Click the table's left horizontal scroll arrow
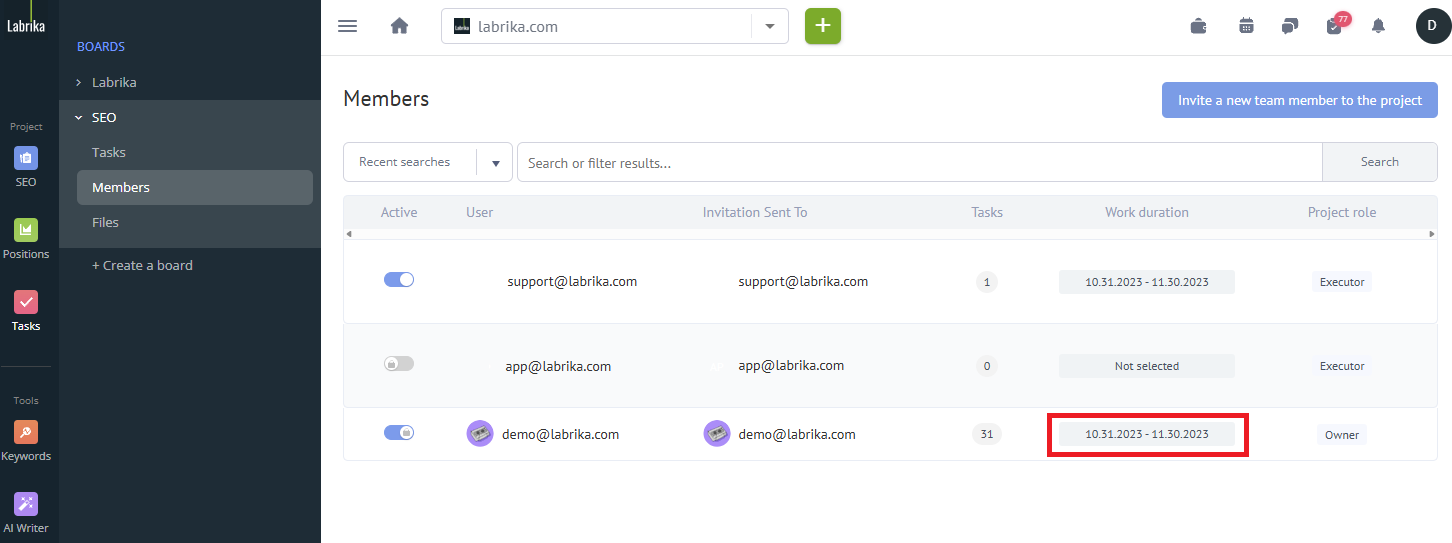 pos(349,234)
